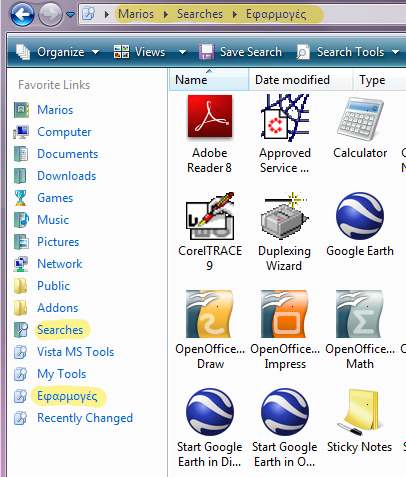Viewport: 406px width, 477px height.
Task: Select the OpenOffice Math icon
Action: pyautogui.click(x=360, y=314)
